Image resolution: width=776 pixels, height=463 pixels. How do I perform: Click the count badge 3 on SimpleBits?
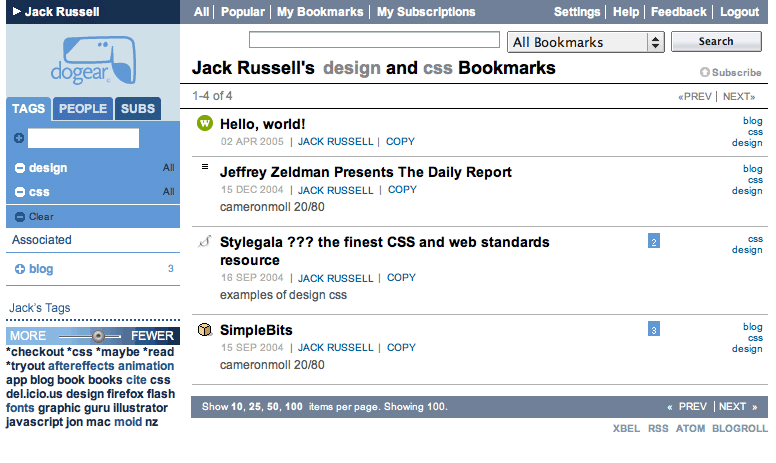[654, 329]
